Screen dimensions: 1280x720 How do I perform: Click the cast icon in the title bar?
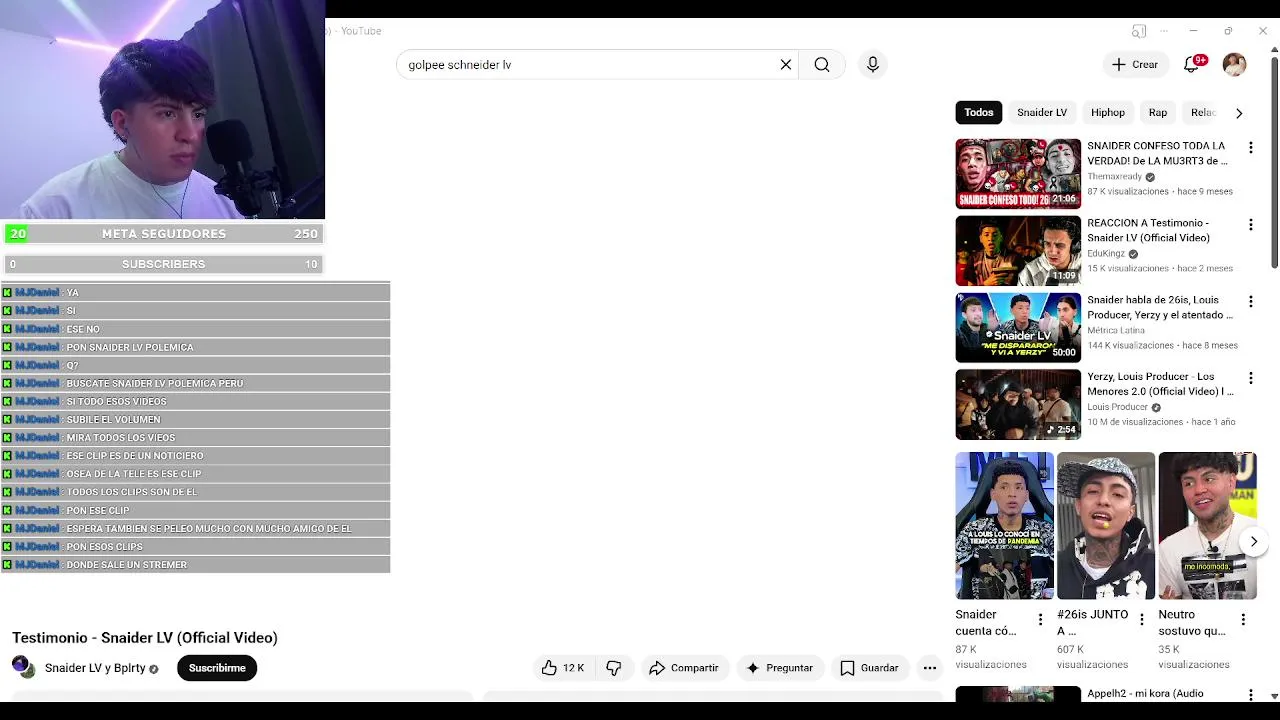point(1139,31)
